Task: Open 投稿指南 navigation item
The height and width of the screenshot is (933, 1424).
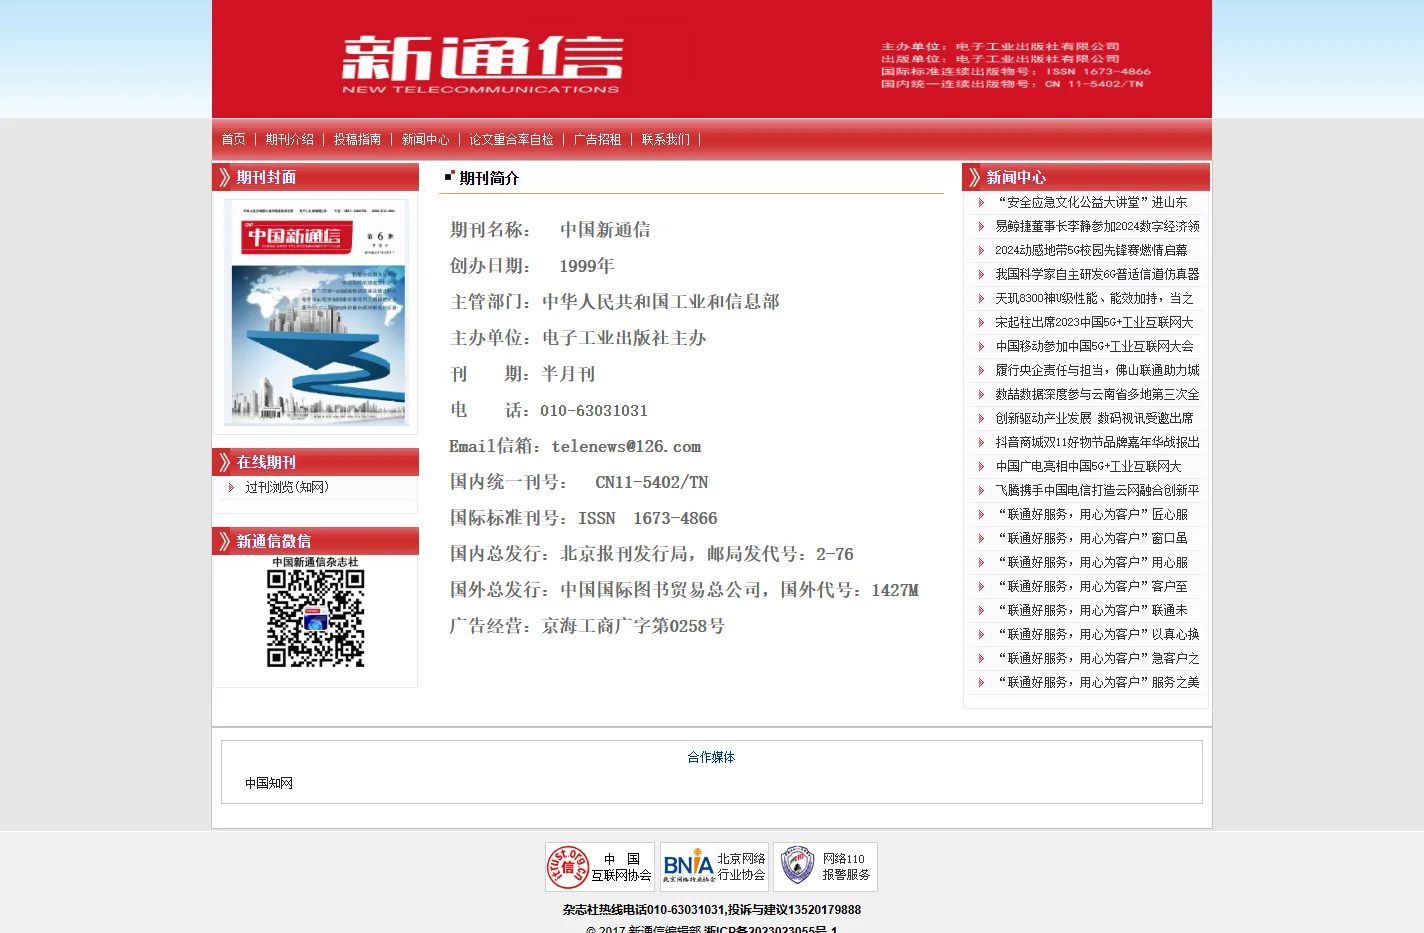Action: pyautogui.click(x=357, y=140)
